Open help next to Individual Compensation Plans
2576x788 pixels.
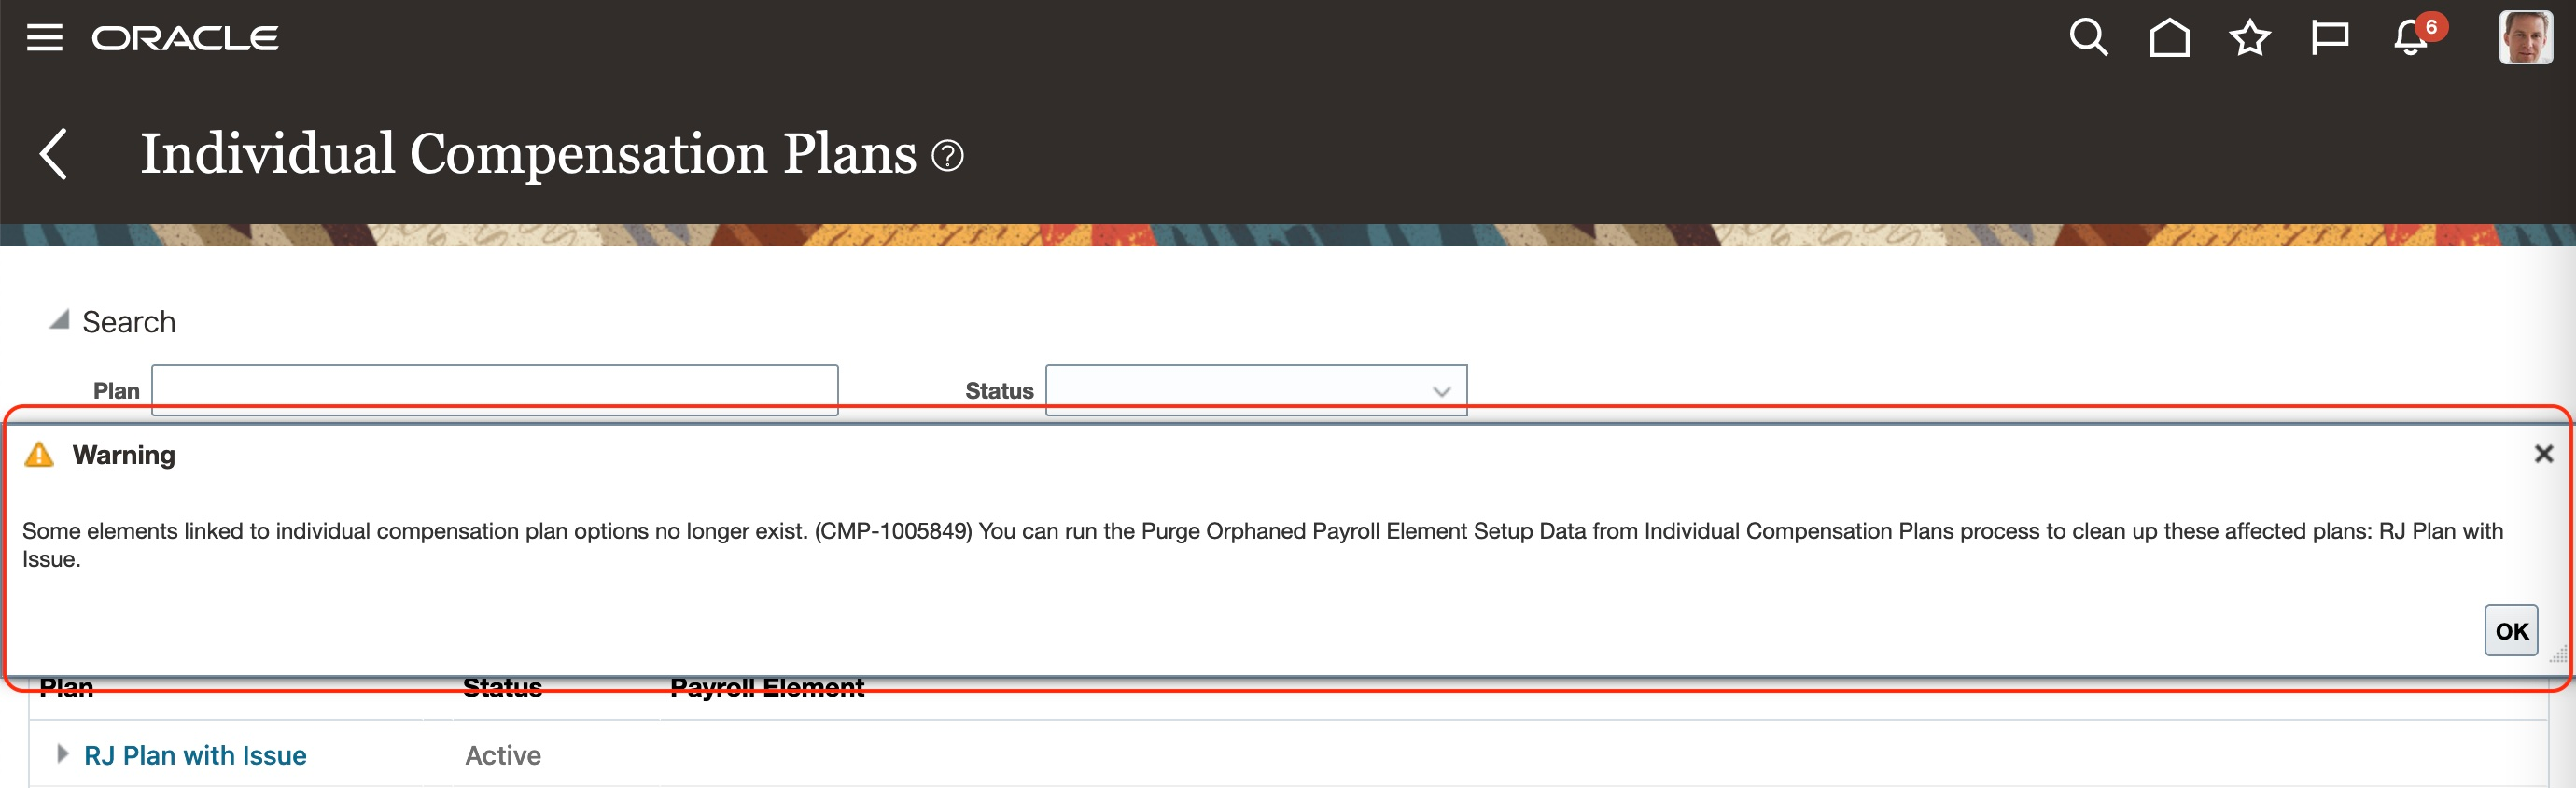point(947,156)
